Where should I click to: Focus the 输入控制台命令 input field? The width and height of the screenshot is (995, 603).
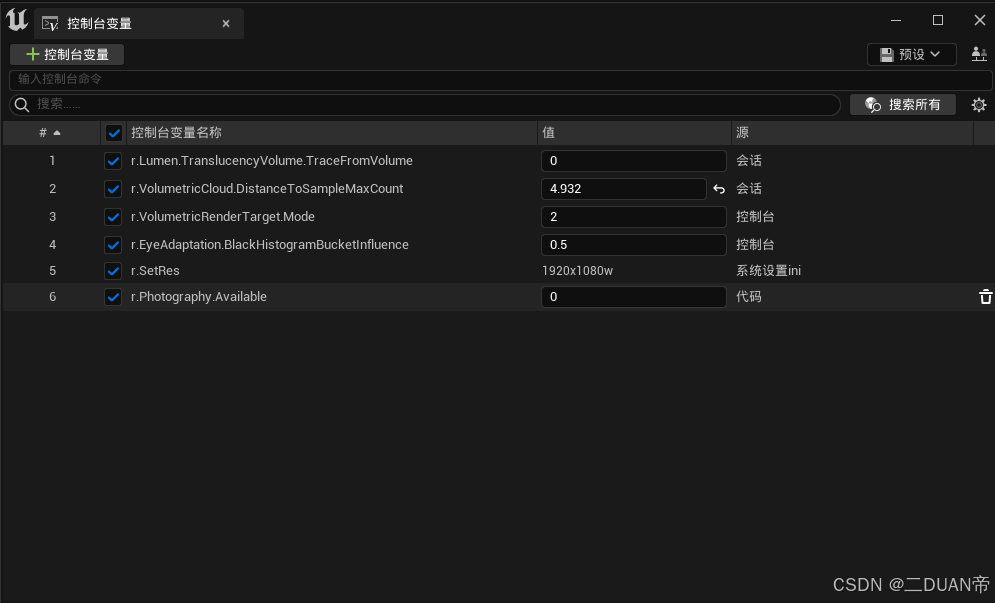[500, 79]
